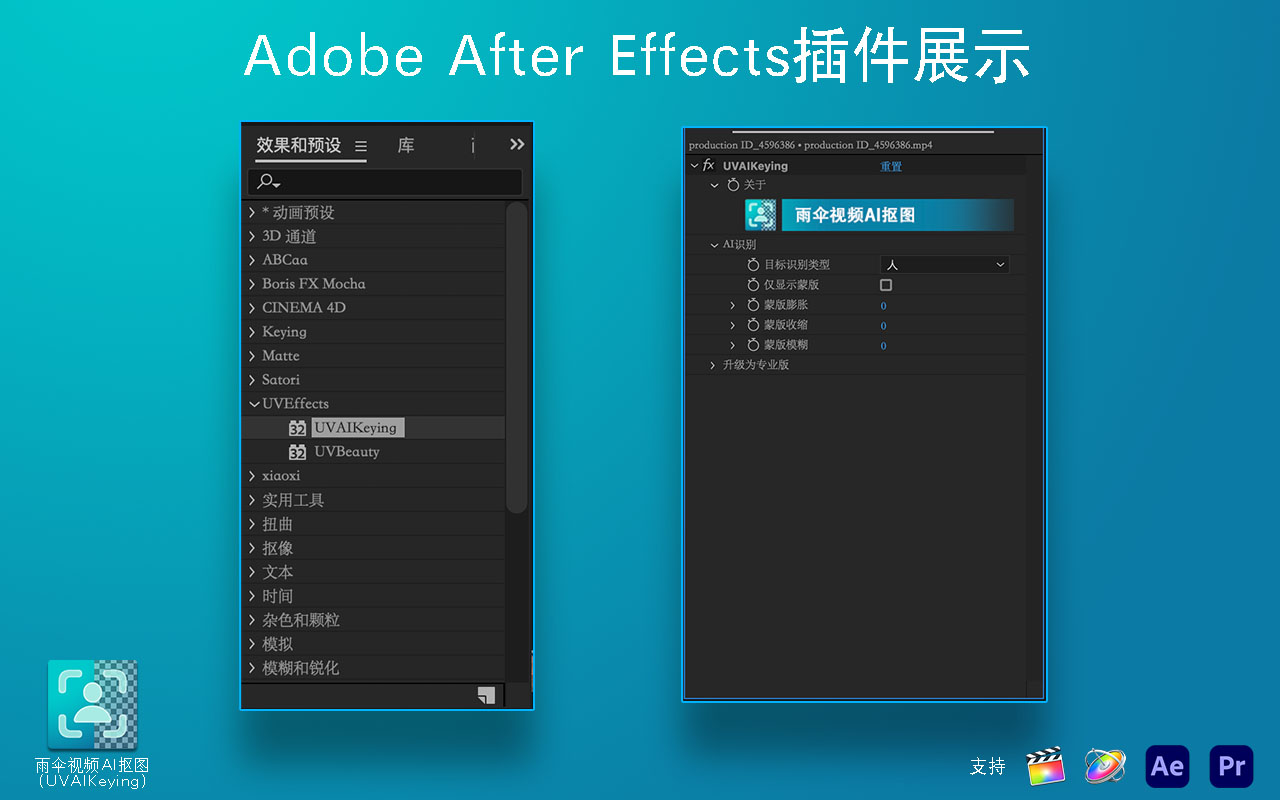Expand the Keying category

click(252, 332)
